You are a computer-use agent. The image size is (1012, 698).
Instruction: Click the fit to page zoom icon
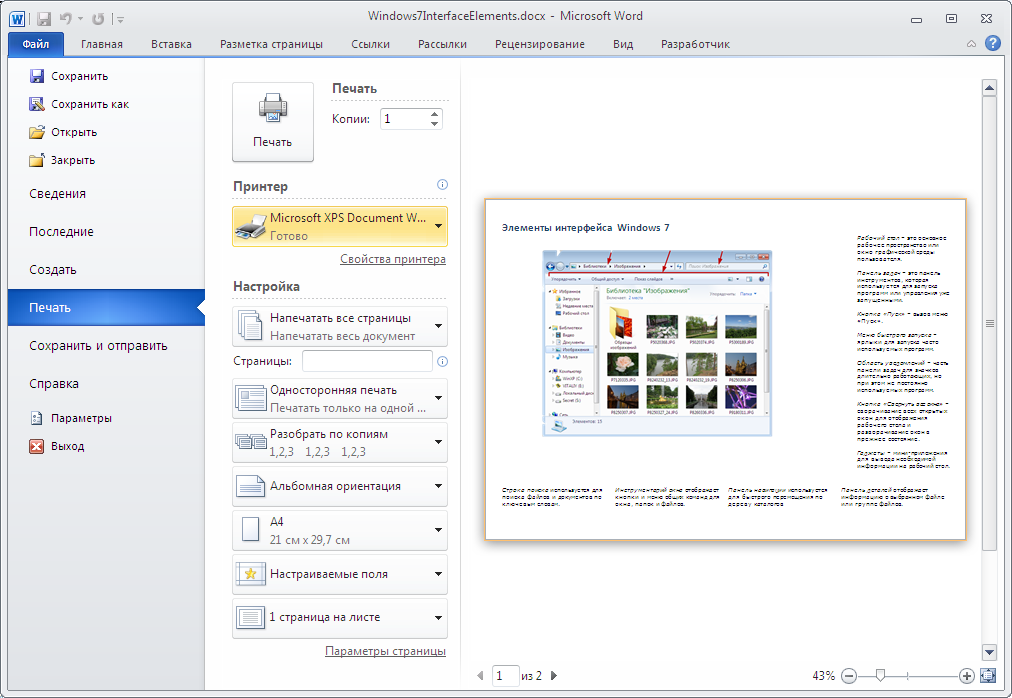988,676
